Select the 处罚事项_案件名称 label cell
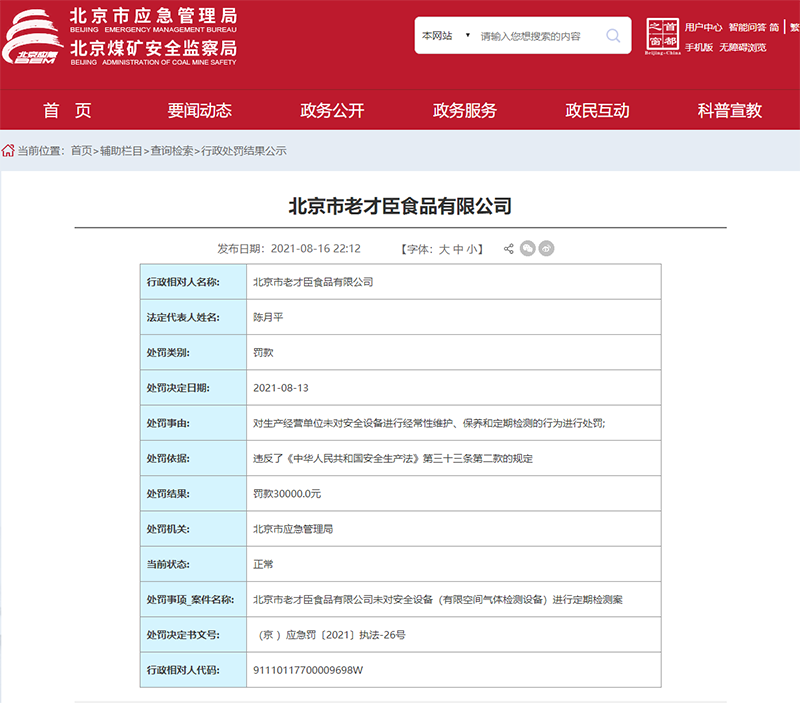This screenshot has height=703, width=800. coord(193,599)
